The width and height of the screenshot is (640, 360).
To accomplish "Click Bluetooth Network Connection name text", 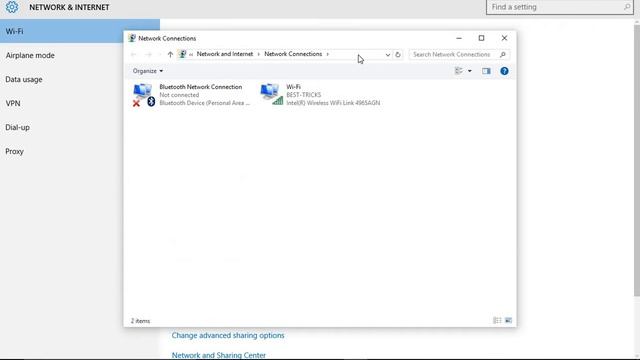I will [201, 87].
